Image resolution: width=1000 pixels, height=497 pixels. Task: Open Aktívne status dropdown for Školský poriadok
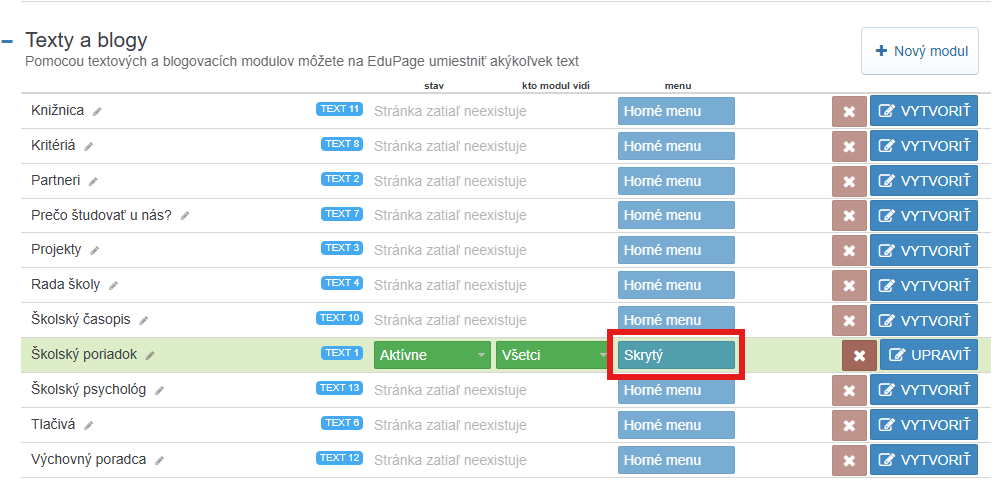coord(432,355)
